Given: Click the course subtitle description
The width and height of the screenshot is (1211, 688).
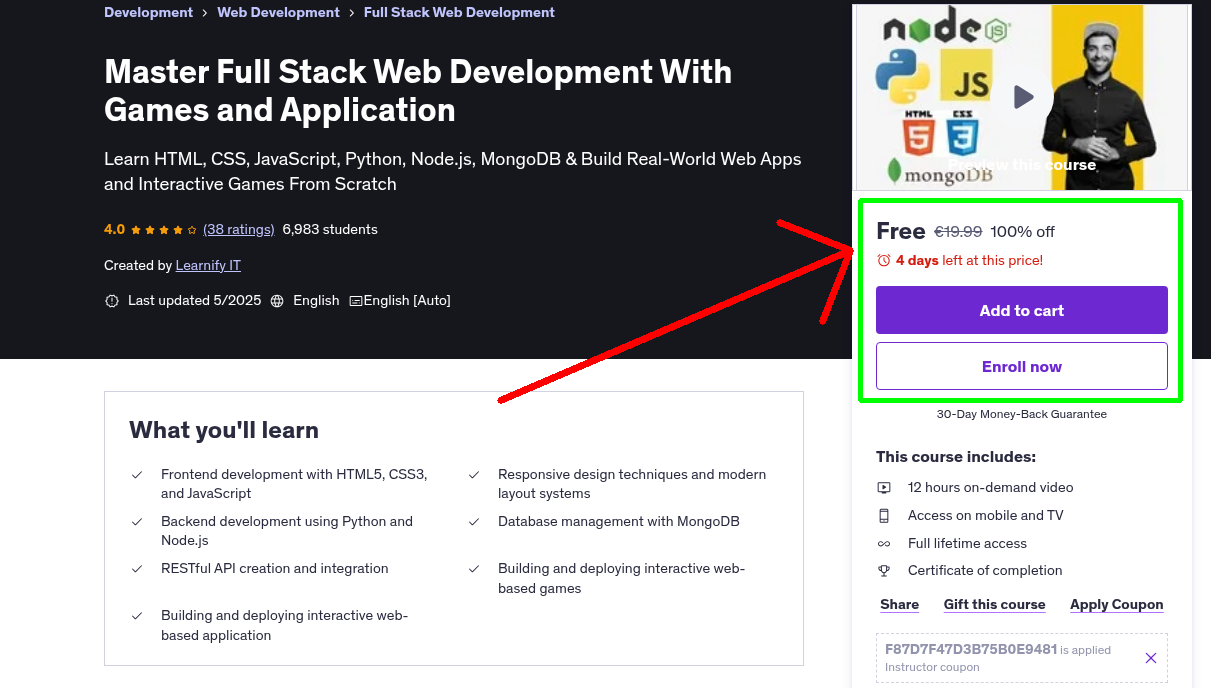Looking at the screenshot, I should tap(453, 172).
